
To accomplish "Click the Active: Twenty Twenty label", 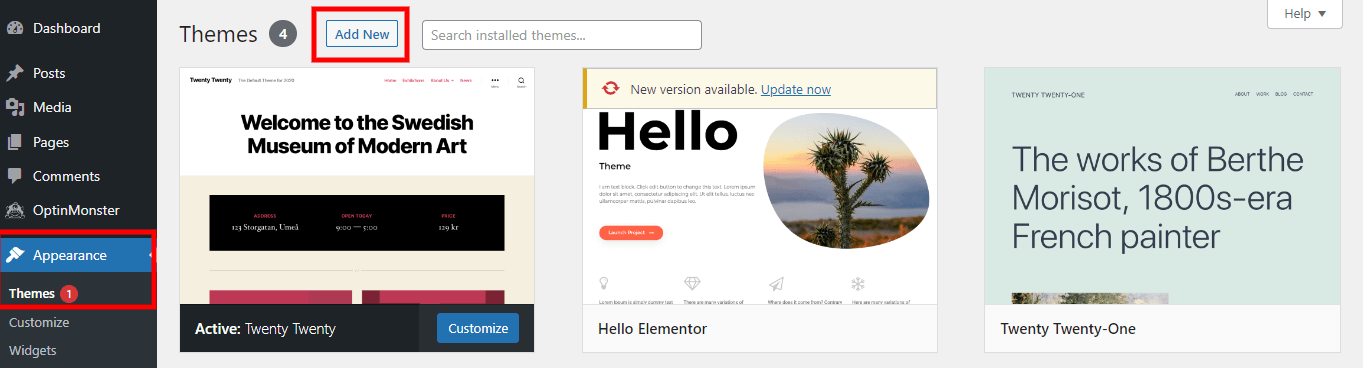I will tap(266, 328).
